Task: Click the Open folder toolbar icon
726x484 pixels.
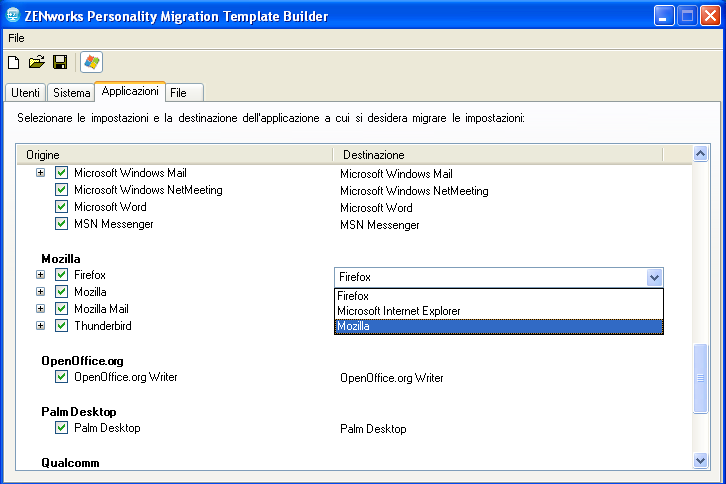Action: 37,62
